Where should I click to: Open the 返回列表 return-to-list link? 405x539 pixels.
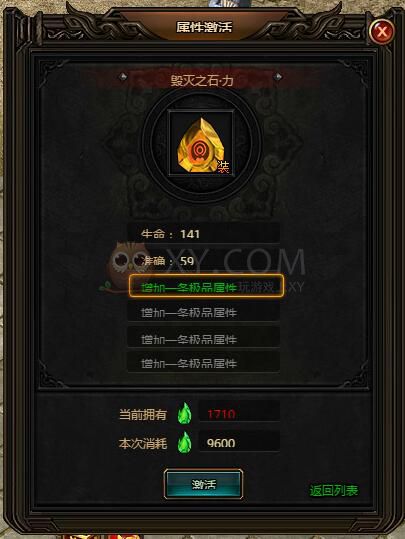coord(333,491)
